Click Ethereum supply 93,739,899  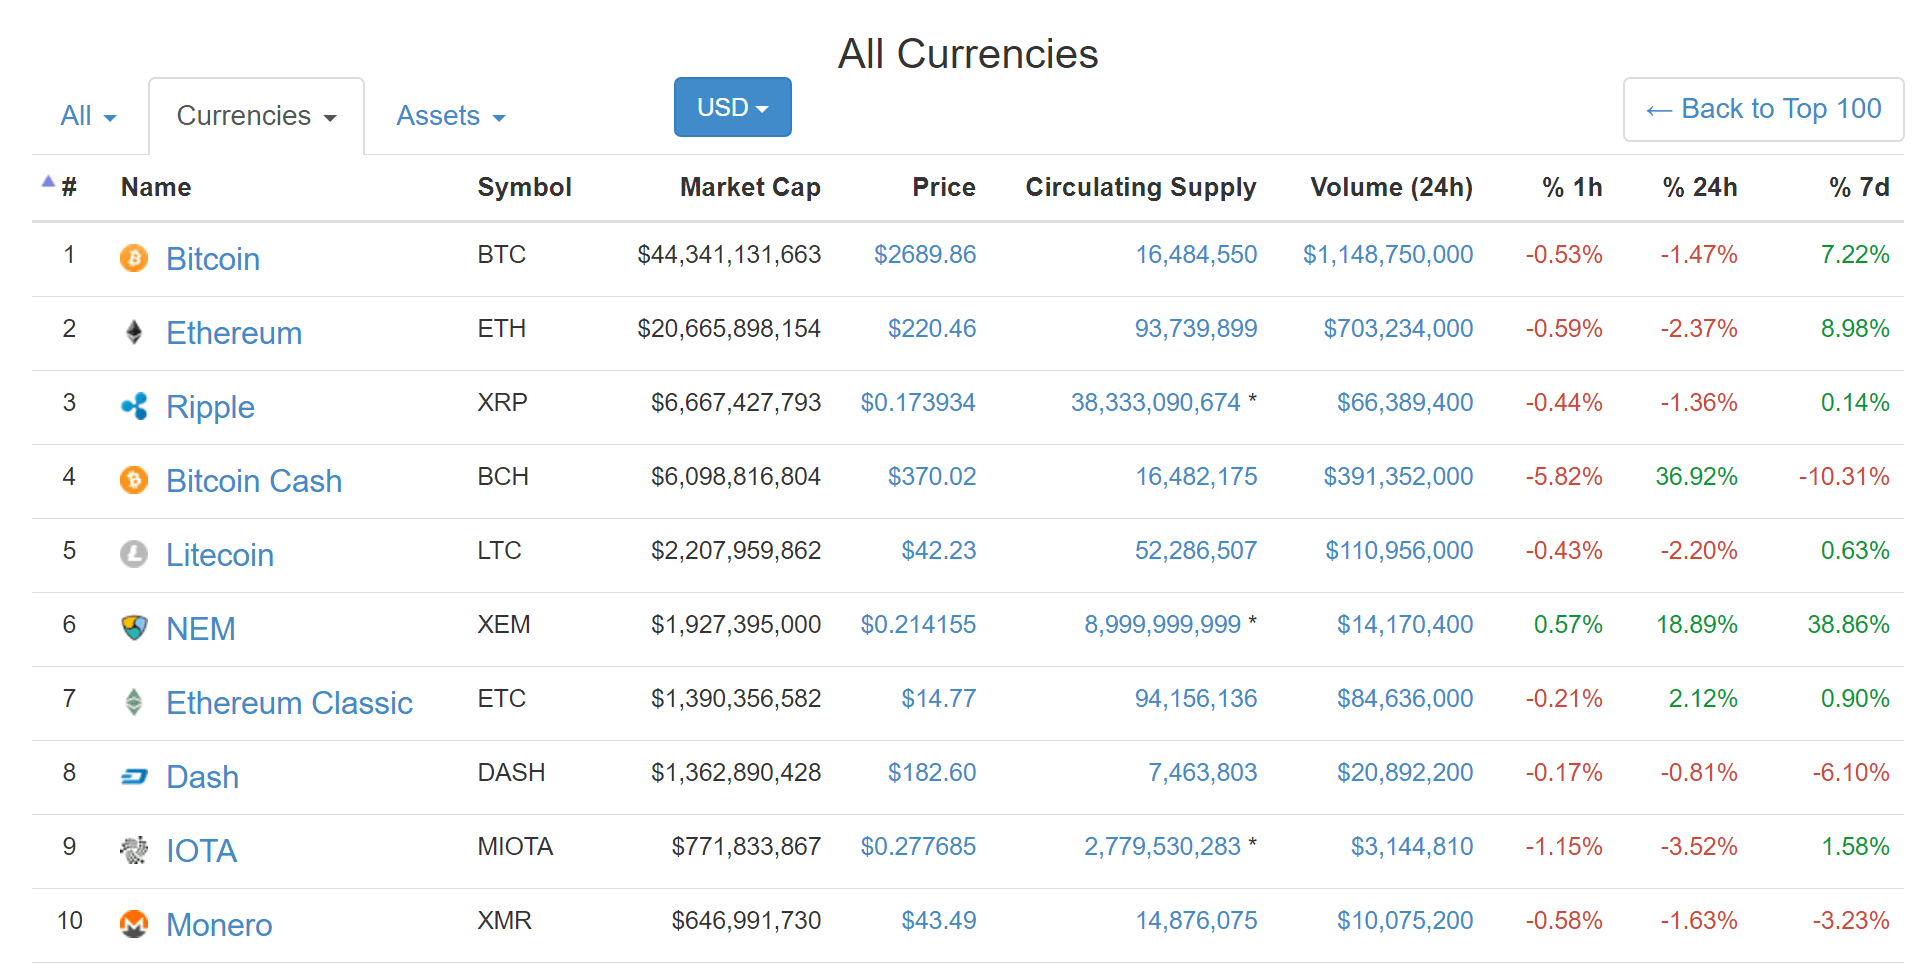[1196, 329]
